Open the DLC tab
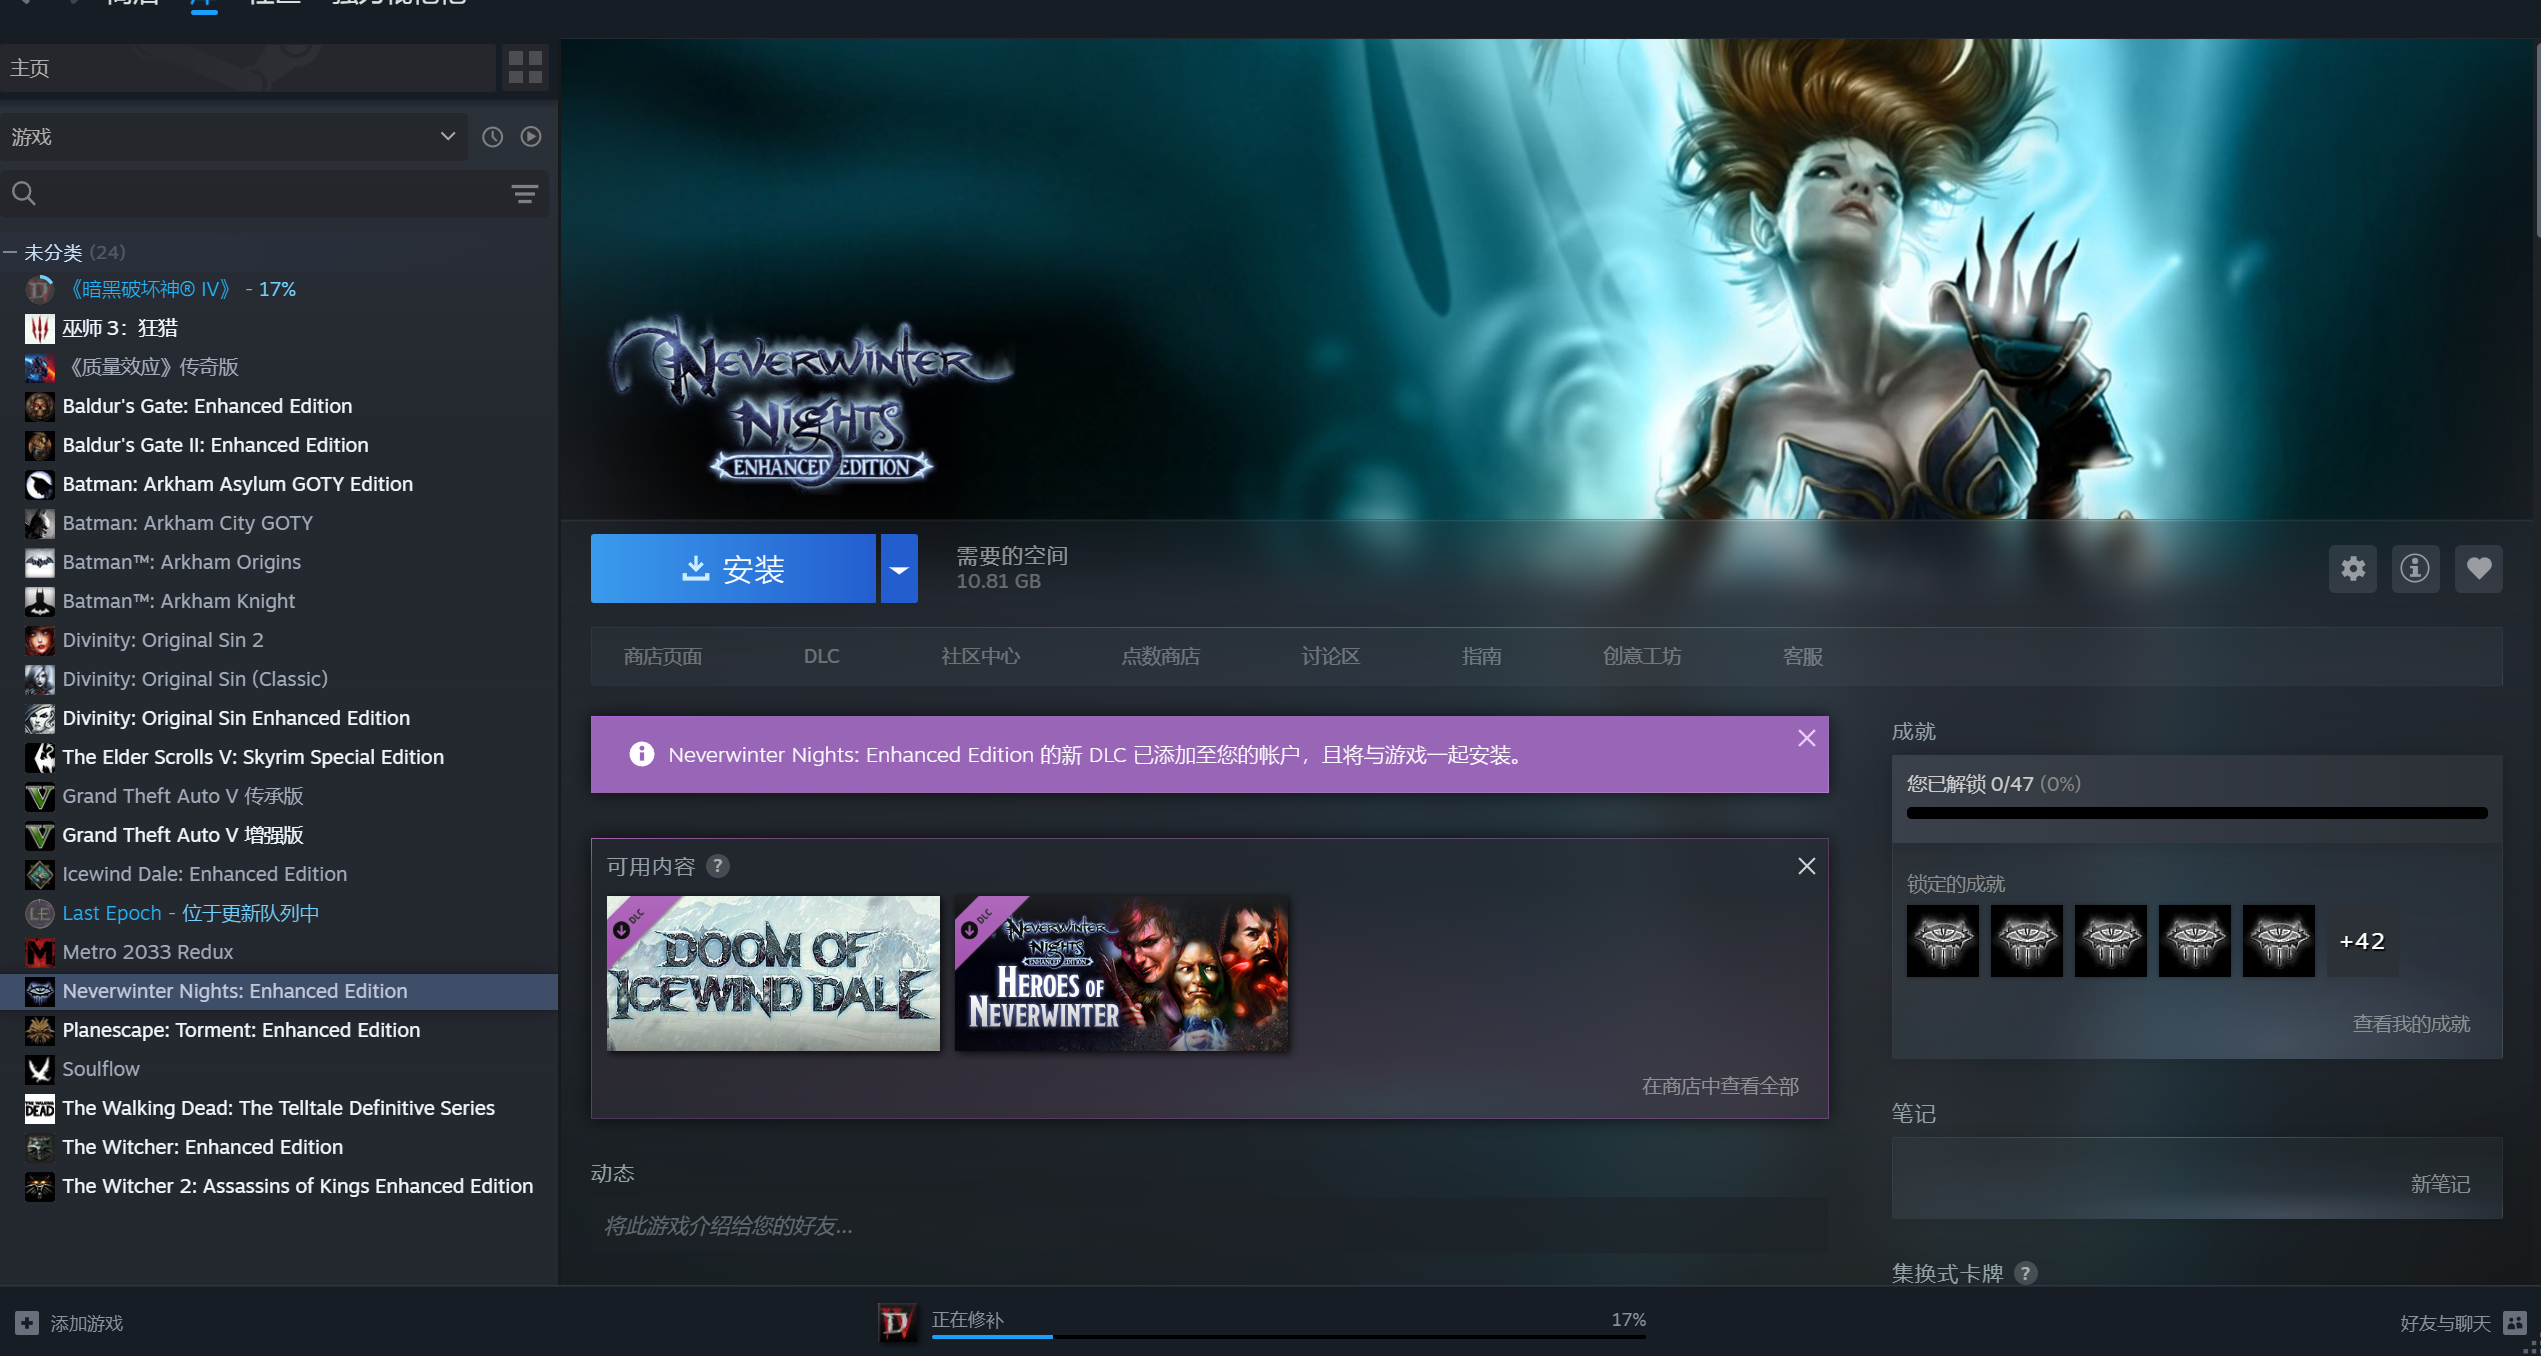Screen dimensions: 2541x1356 point(822,657)
